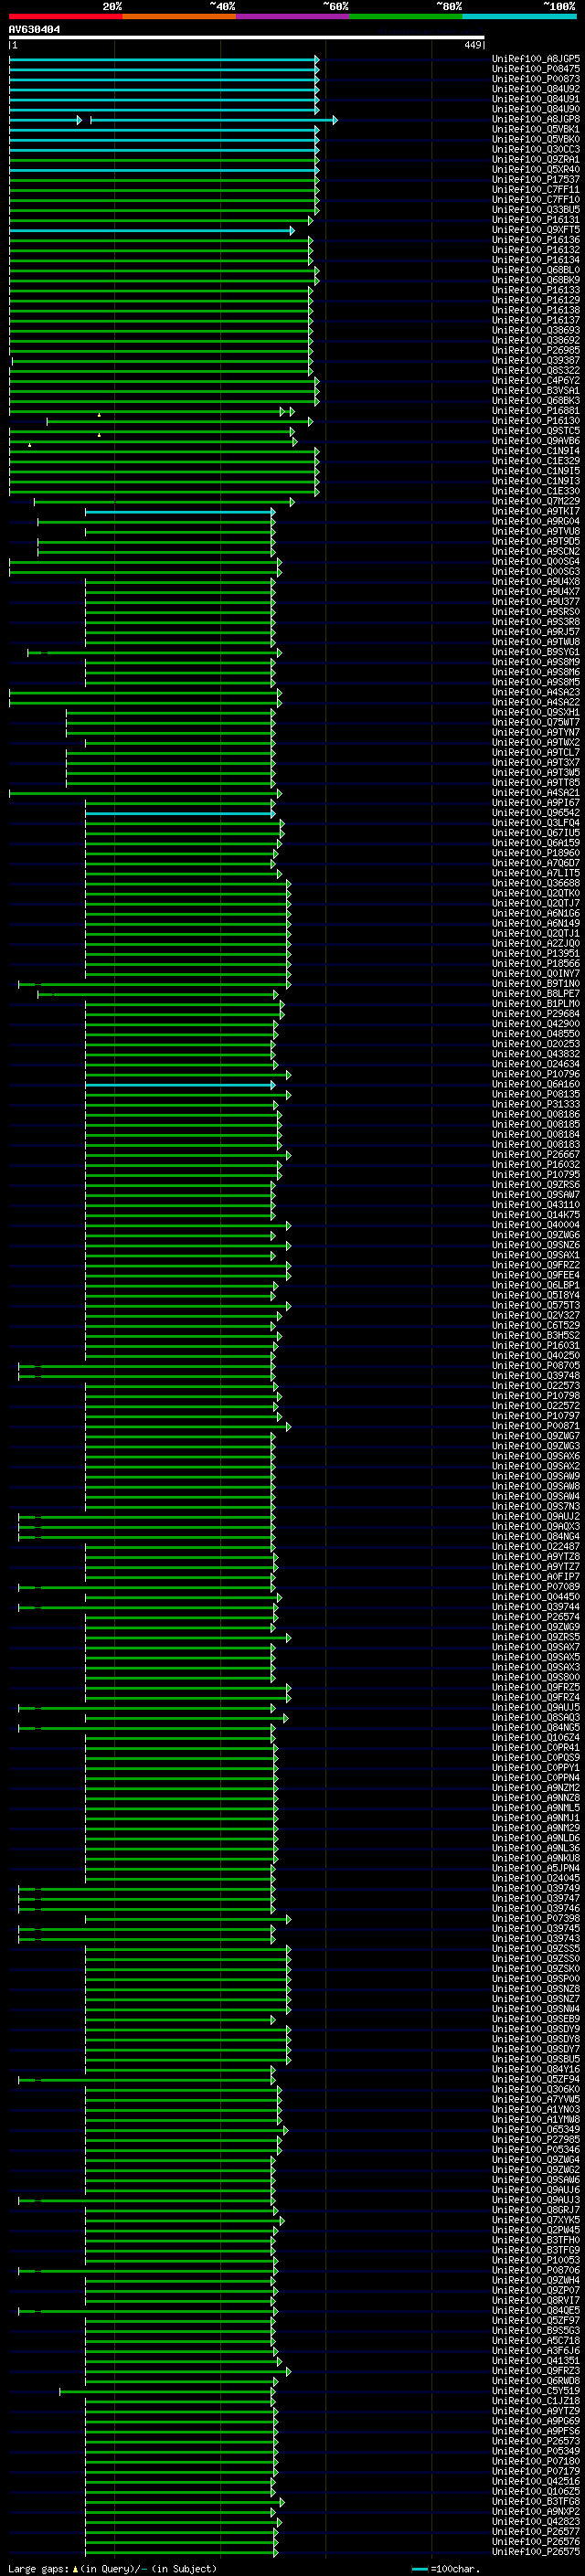The image size is (585, 2576).
Task: Click hit label UniRef100_P08705
Action: point(536,1366)
